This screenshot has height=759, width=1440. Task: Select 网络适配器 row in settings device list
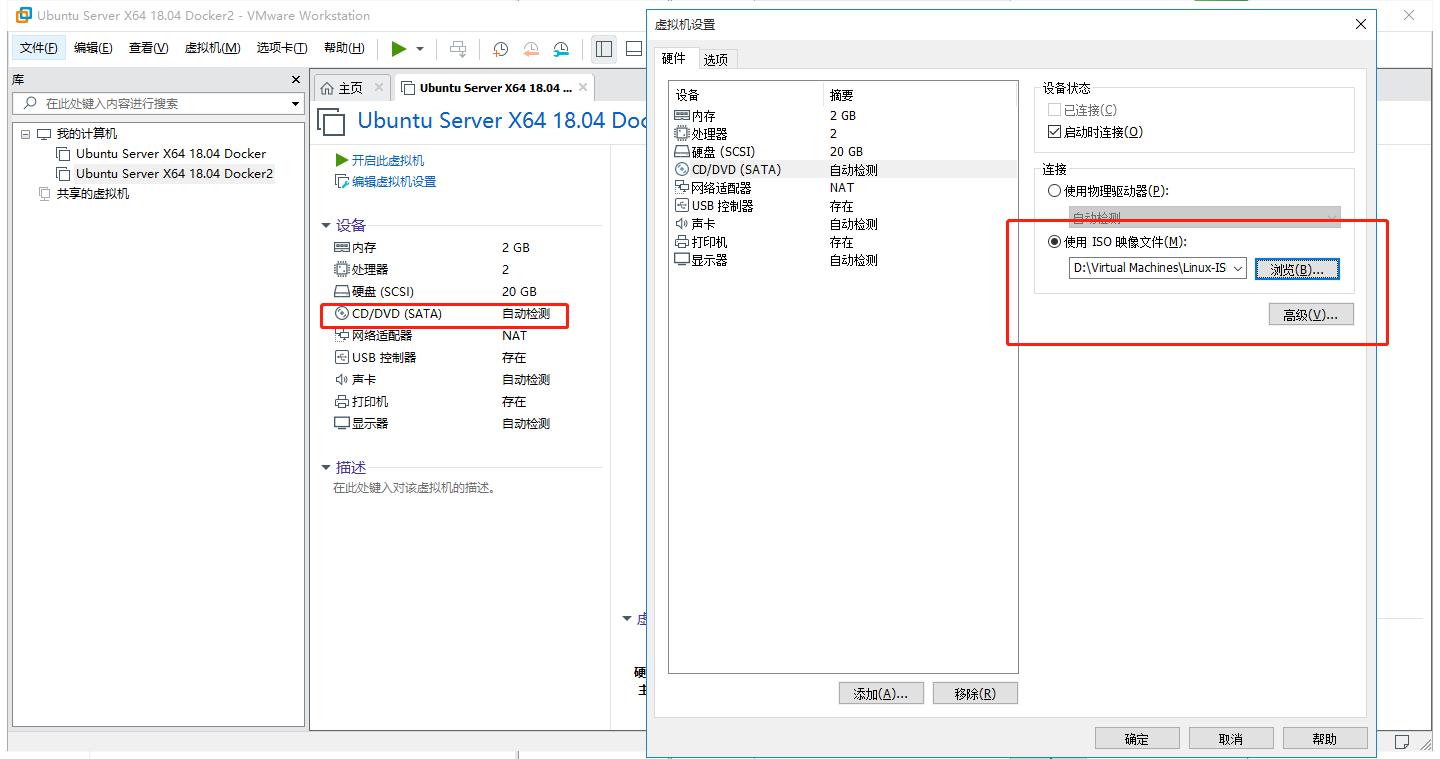pos(843,188)
